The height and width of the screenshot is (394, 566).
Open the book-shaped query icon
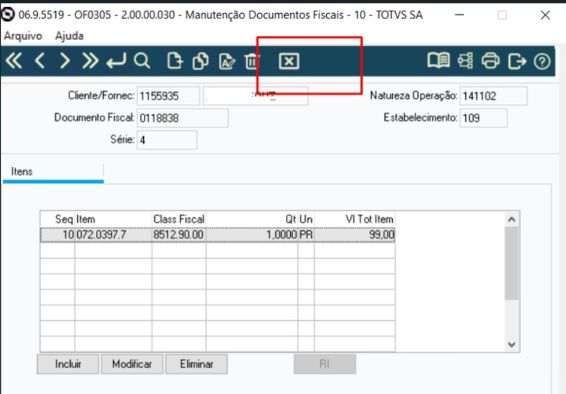pyautogui.click(x=438, y=61)
